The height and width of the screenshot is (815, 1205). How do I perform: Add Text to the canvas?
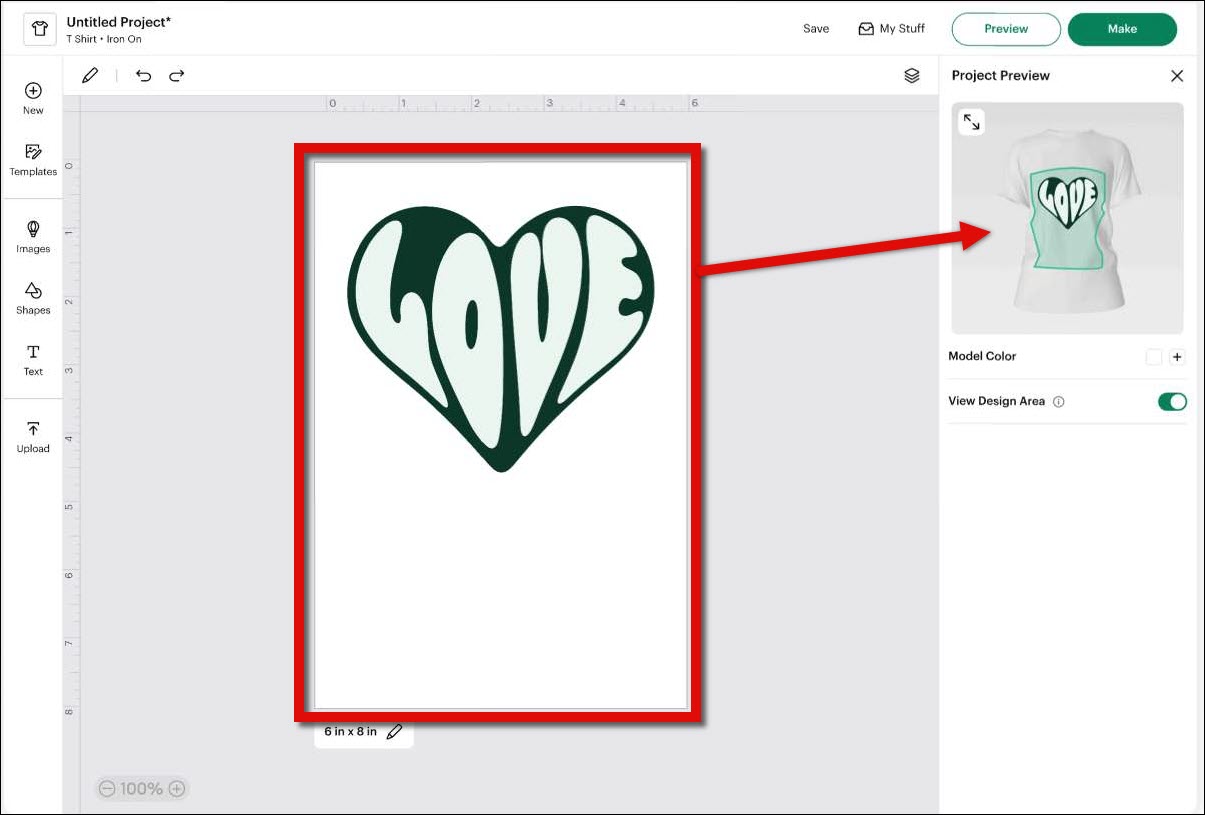click(33, 358)
